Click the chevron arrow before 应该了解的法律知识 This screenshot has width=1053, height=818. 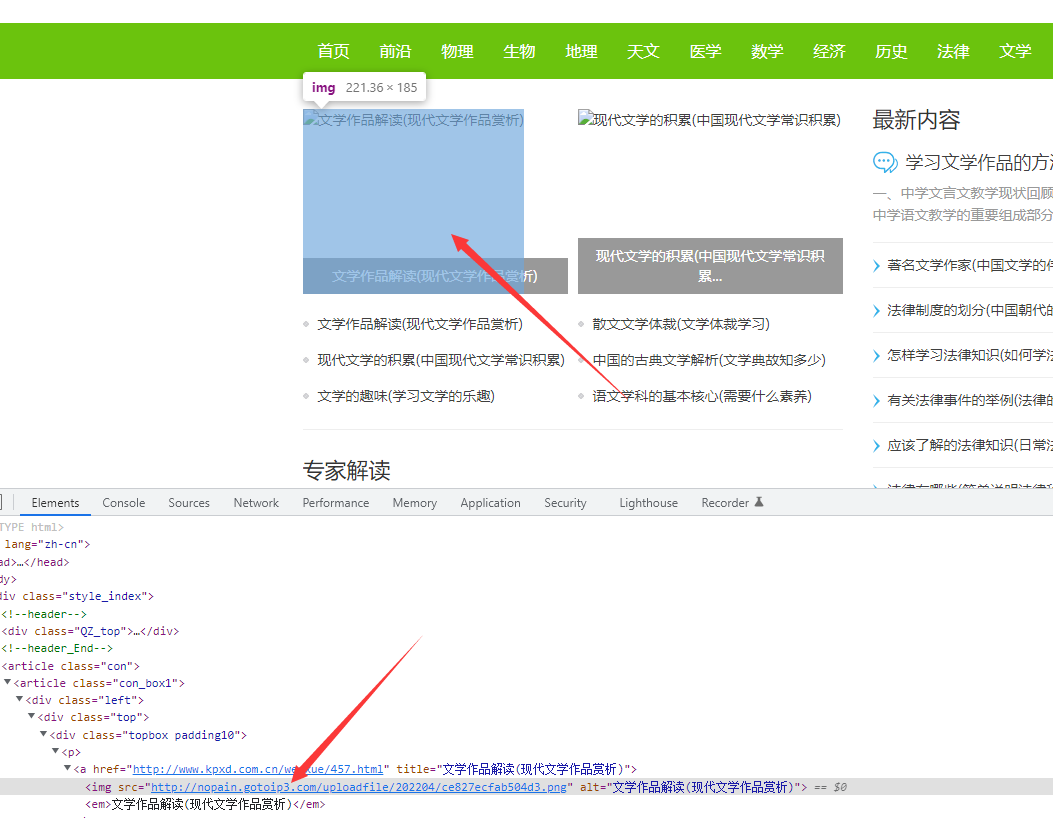pyautogui.click(x=877, y=445)
